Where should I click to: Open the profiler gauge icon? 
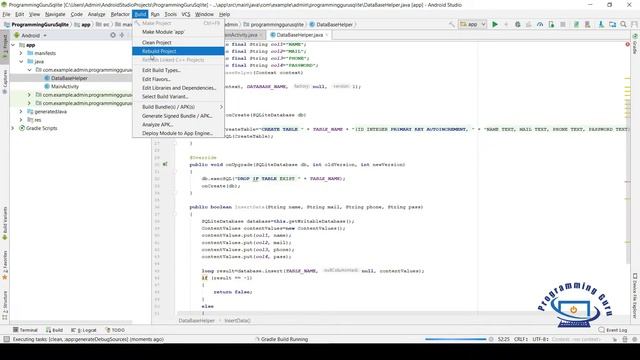coord(540,24)
